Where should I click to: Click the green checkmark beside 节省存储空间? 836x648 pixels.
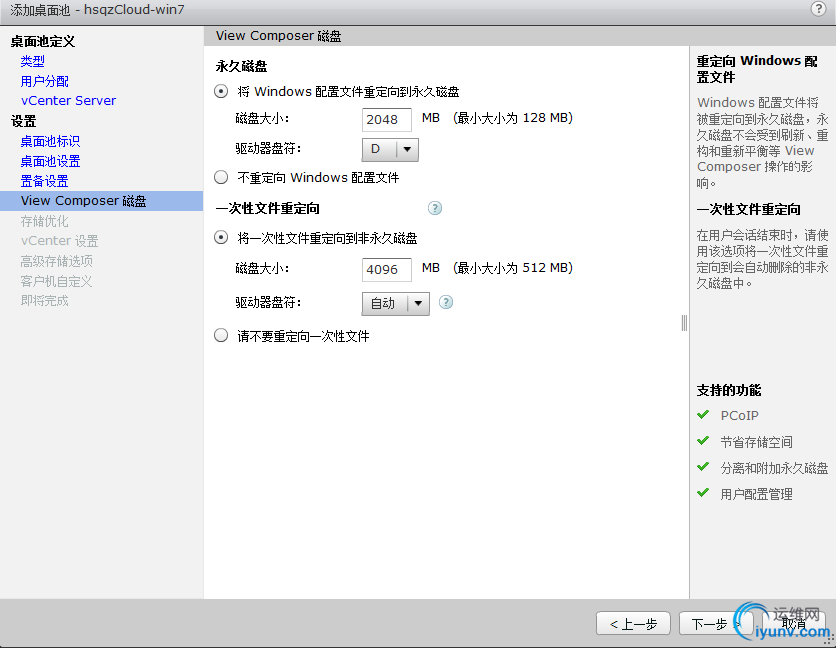[x=703, y=441]
